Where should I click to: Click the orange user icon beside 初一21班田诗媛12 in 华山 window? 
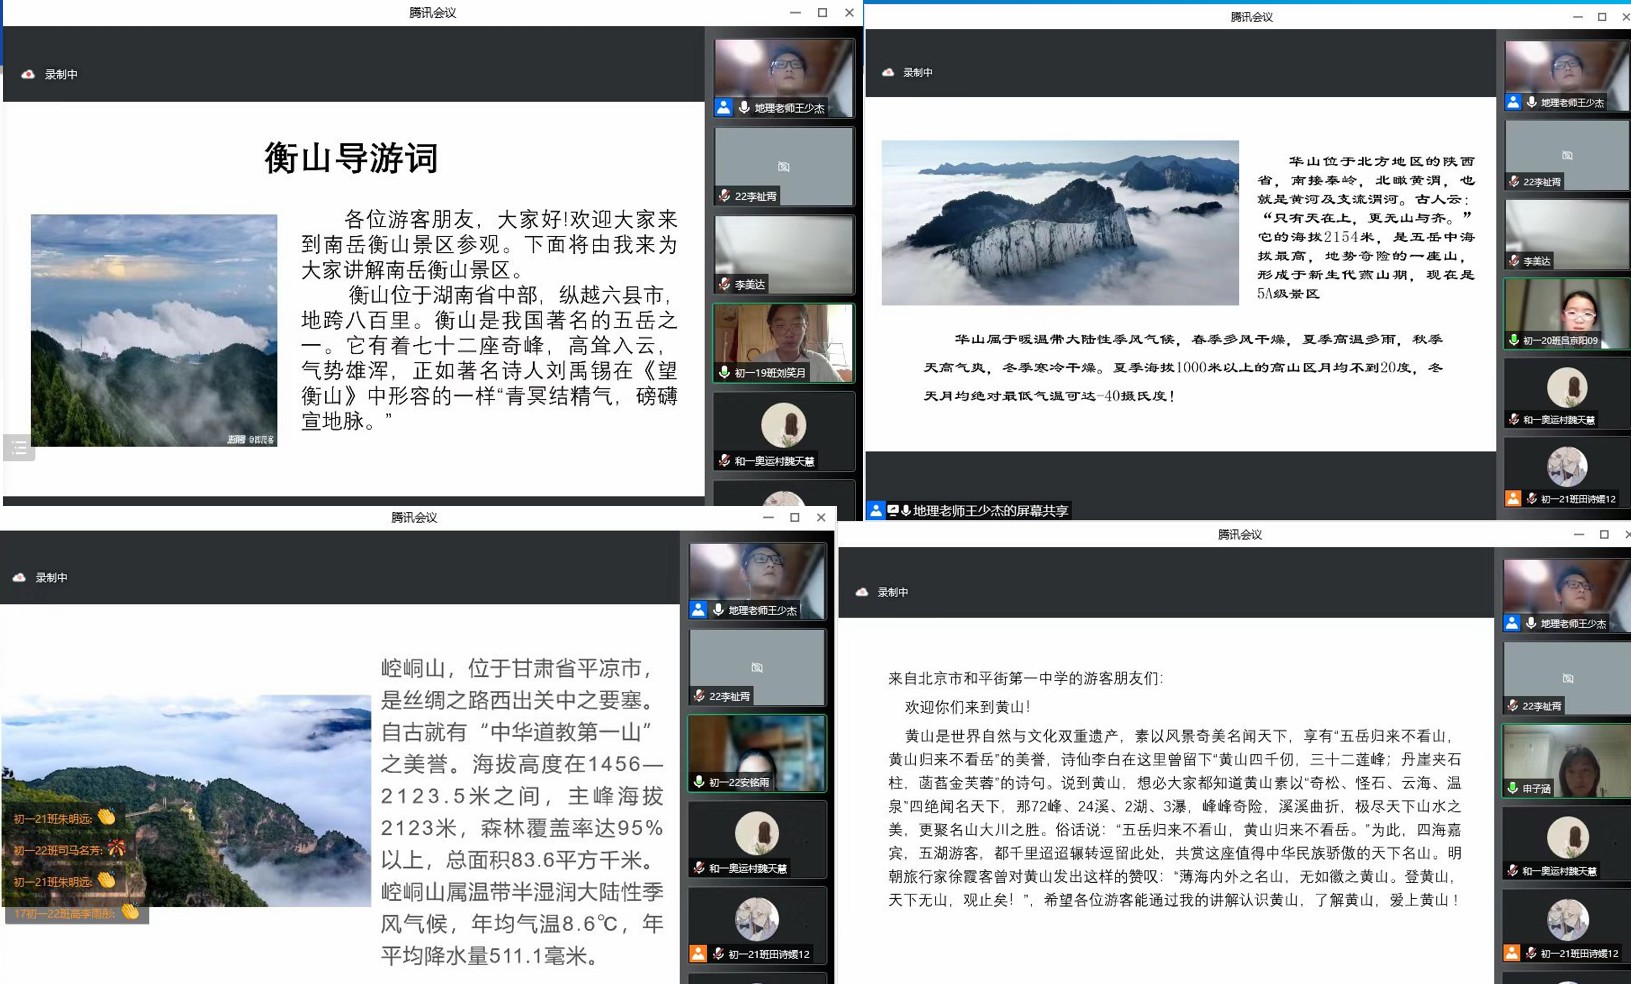point(1513,499)
